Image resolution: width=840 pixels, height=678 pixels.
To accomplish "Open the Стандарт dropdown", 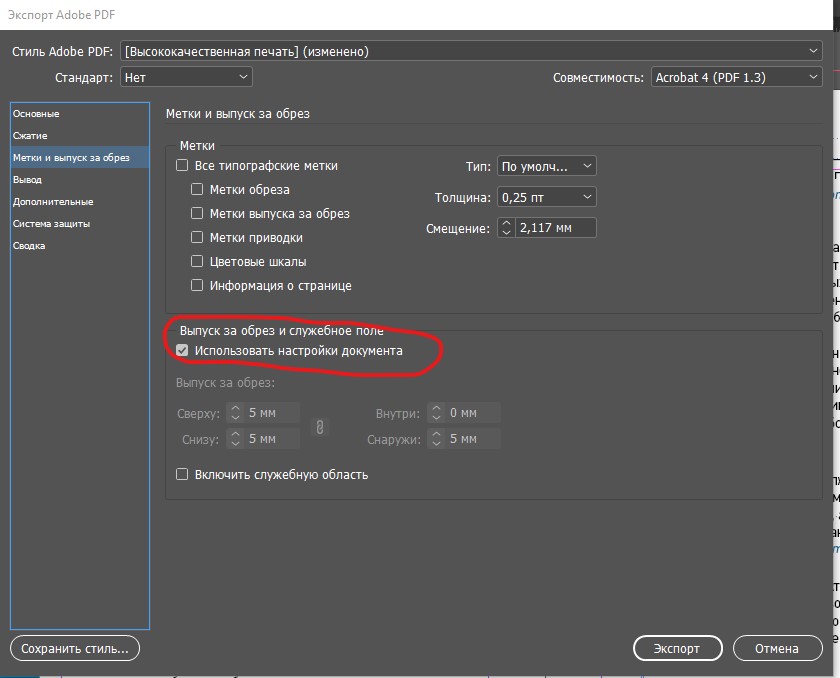I will point(186,77).
